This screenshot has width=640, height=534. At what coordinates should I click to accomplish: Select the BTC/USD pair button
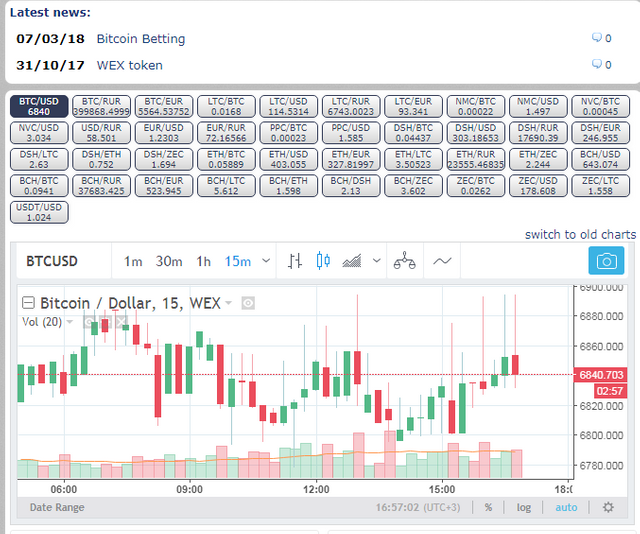pyautogui.click(x=39, y=107)
